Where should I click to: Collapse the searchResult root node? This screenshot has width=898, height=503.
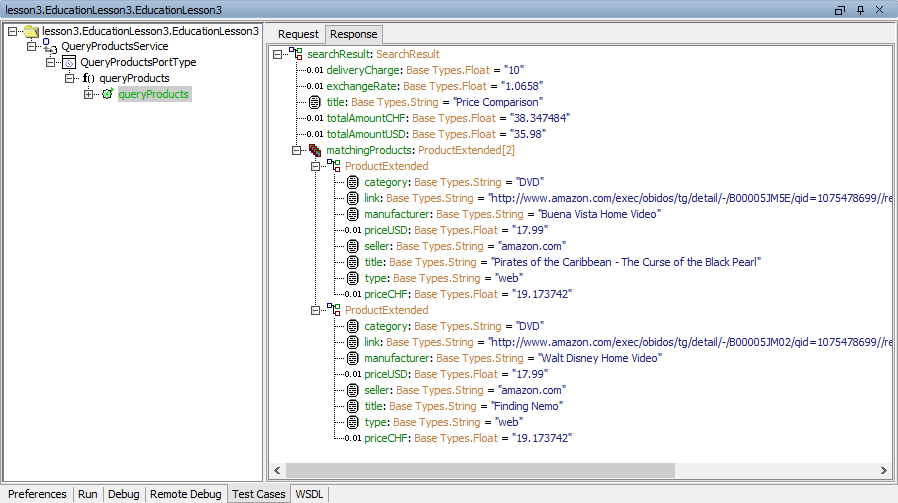(277, 54)
